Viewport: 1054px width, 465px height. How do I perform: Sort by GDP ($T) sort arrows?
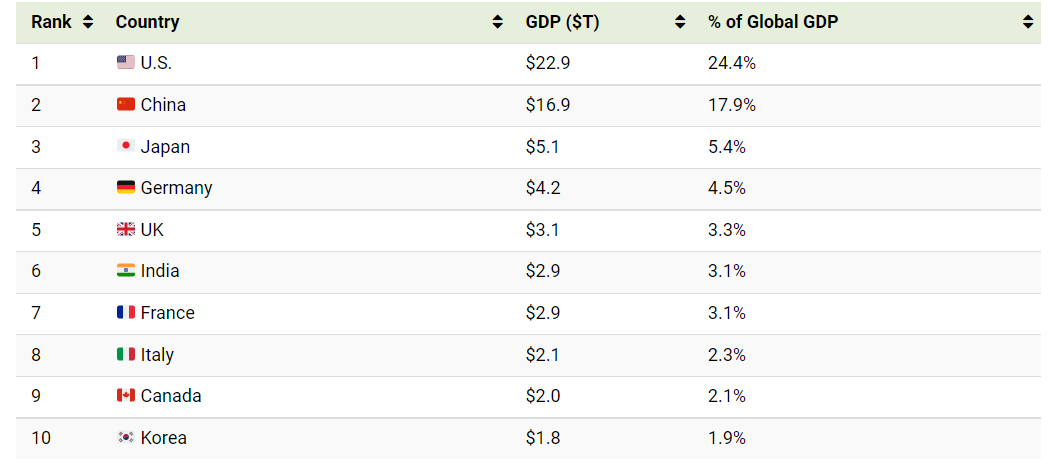coord(680,22)
